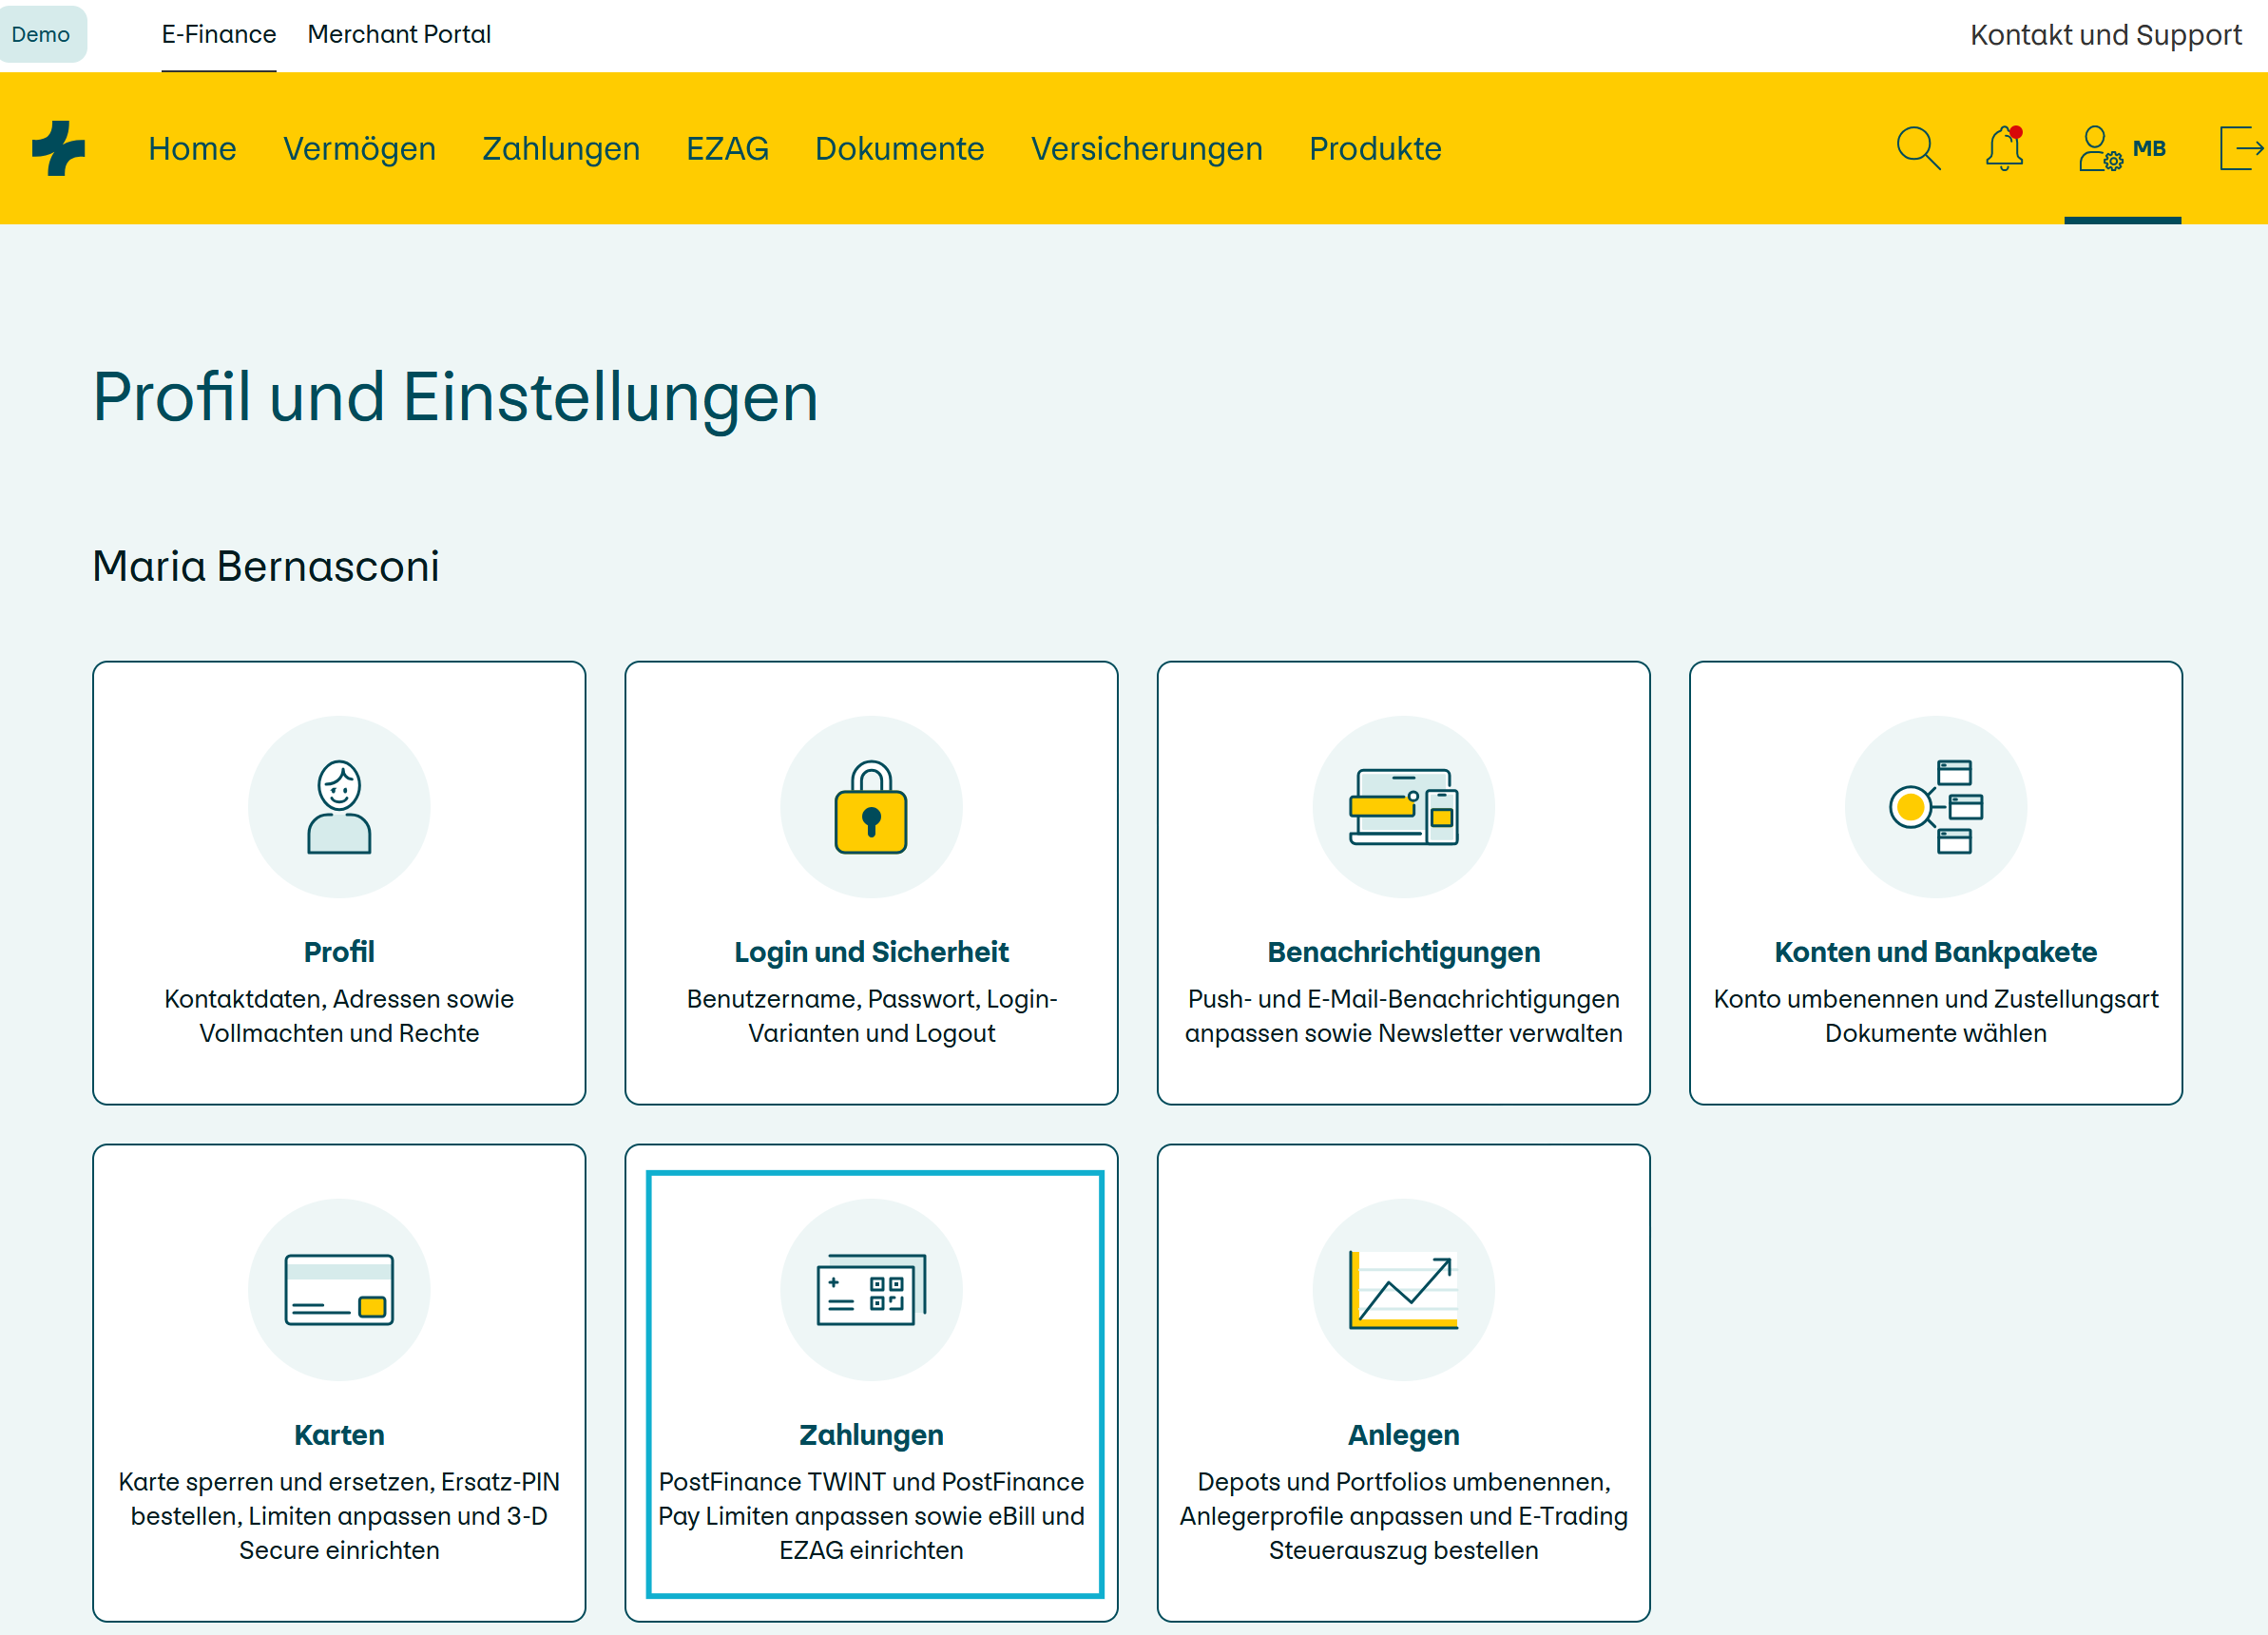Click the Demo badge
Viewport: 2268px width, 1635px height.
click(x=41, y=34)
